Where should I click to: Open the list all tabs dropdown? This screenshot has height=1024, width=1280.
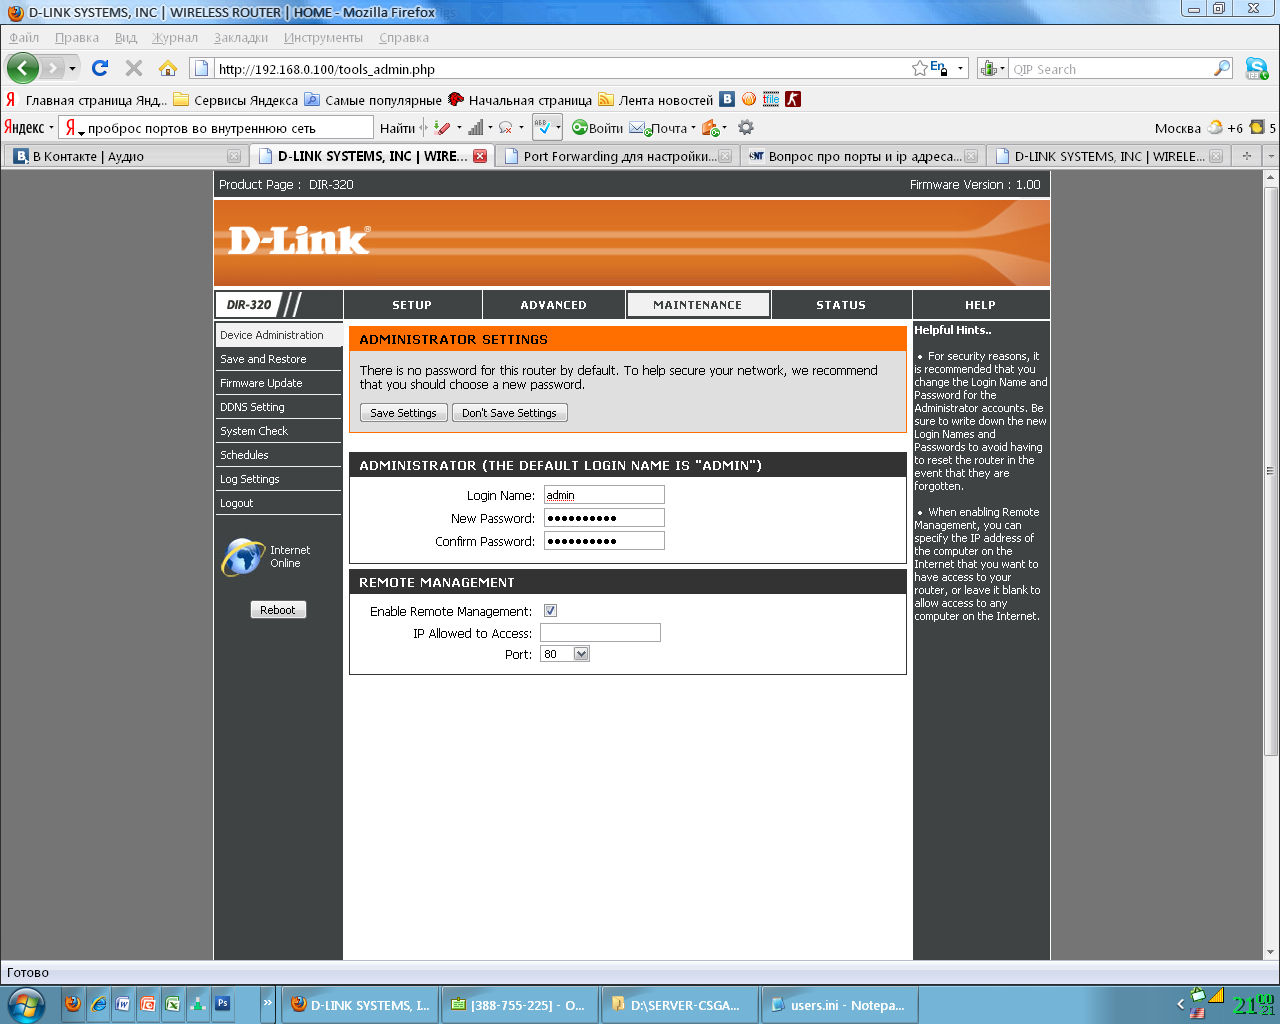1271,156
